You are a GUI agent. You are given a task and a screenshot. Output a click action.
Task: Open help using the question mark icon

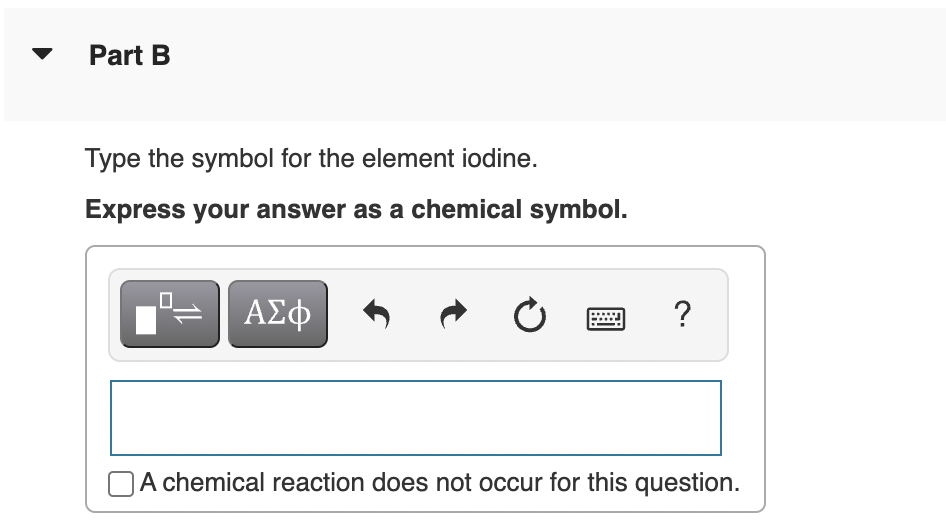682,314
